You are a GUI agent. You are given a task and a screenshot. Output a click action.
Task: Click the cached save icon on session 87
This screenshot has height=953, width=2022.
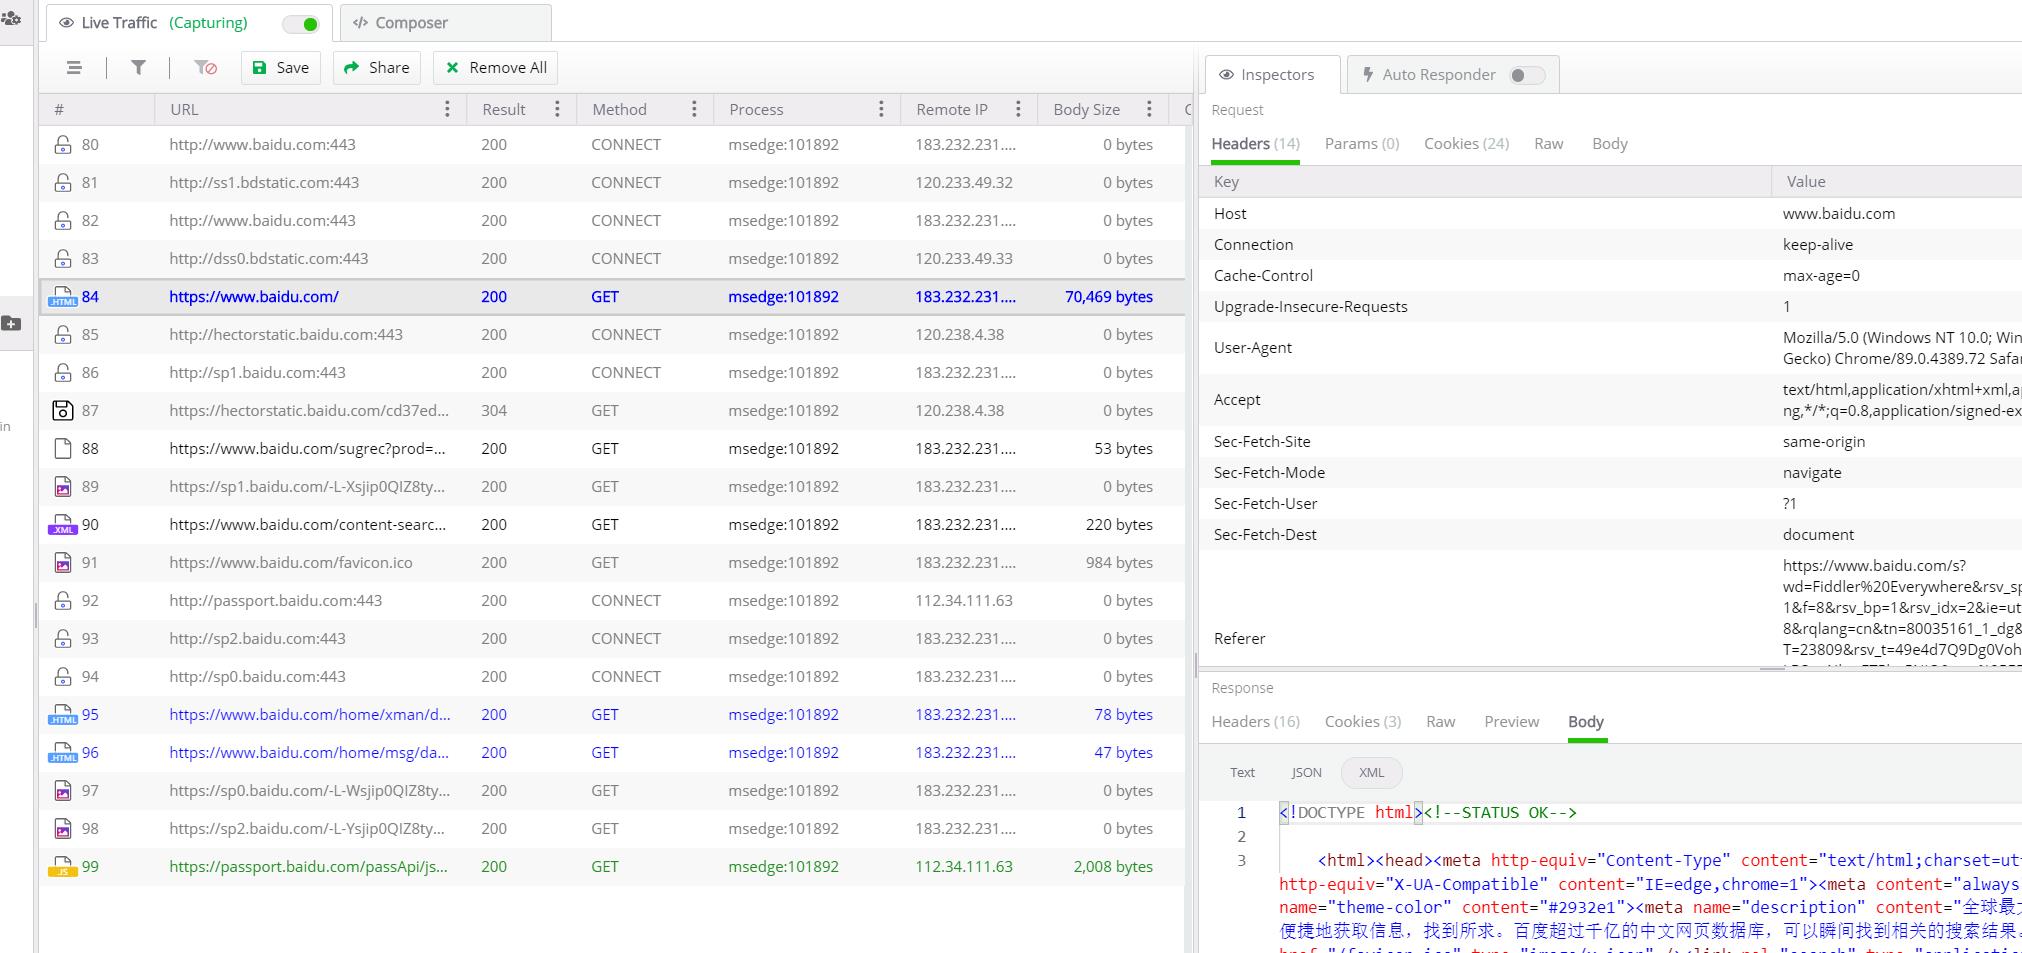click(63, 411)
